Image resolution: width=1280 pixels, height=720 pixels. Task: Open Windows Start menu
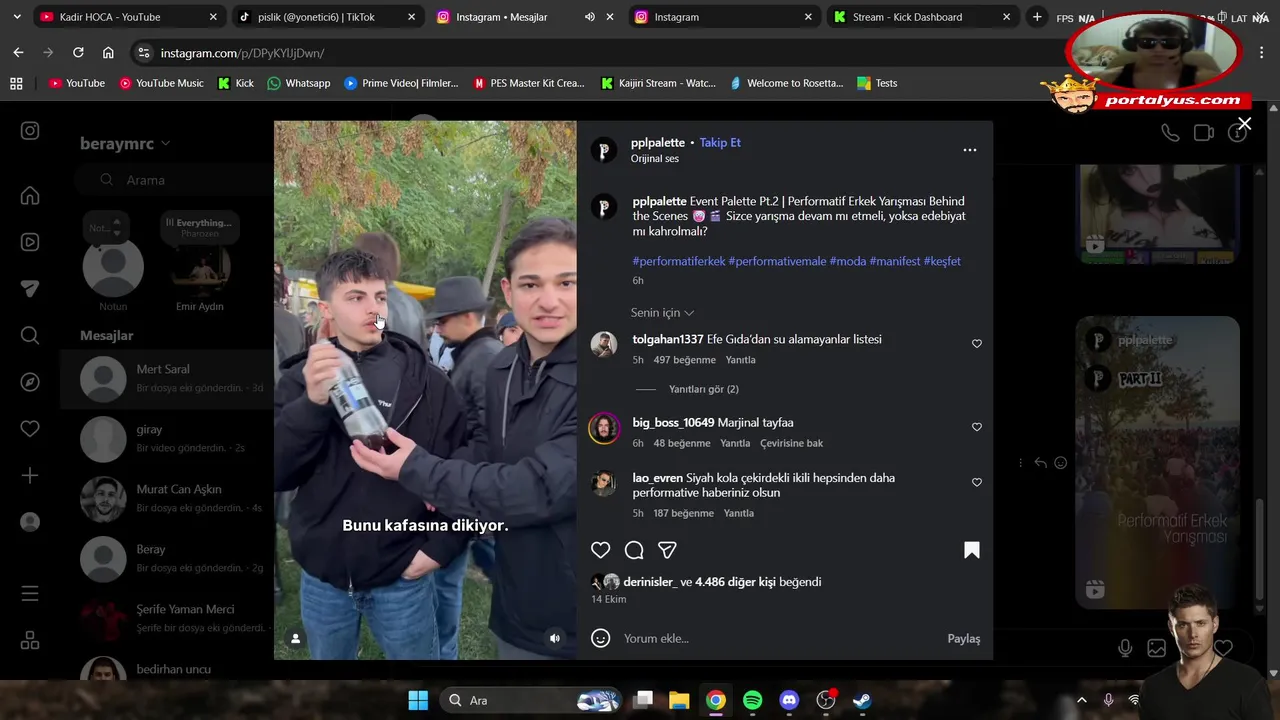418,701
